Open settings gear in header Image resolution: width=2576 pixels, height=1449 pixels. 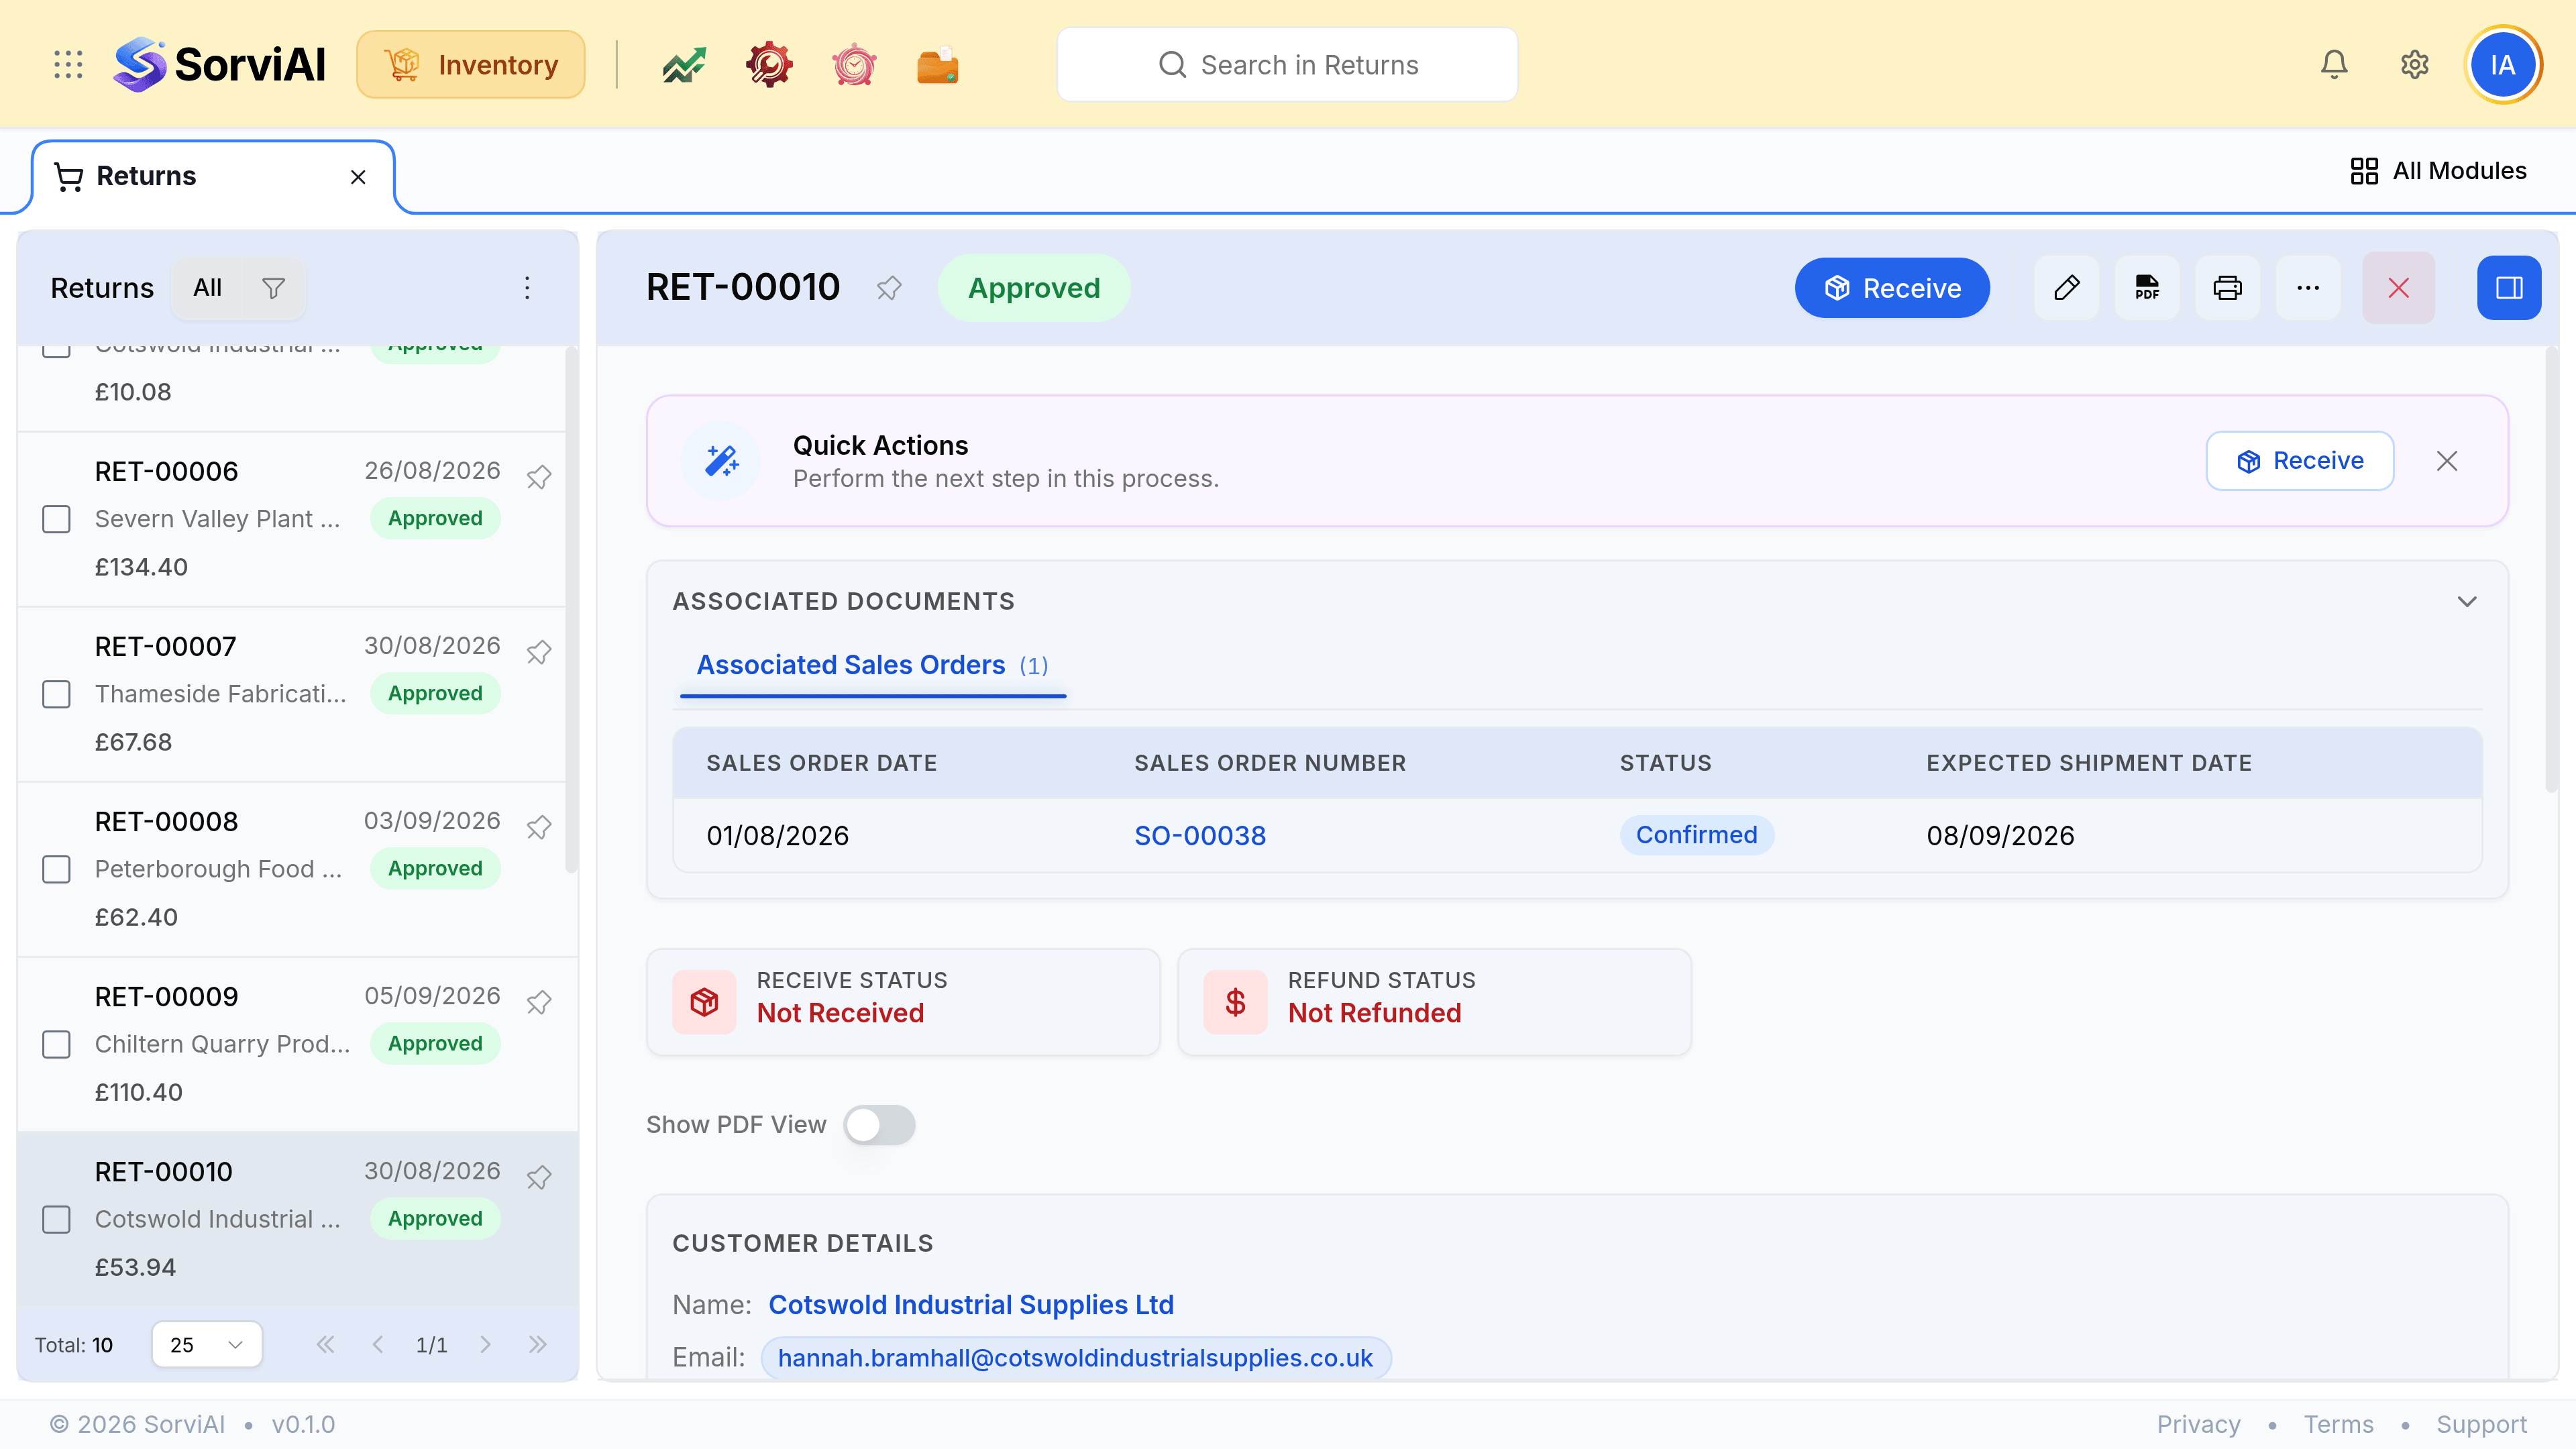coord(2415,65)
